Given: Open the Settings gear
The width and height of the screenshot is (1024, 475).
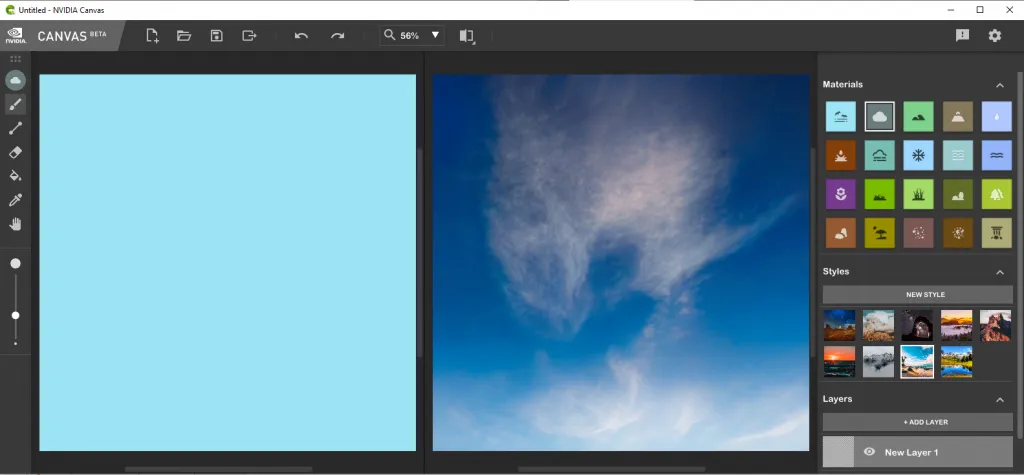Looking at the screenshot, I should [x=995, y=36].
